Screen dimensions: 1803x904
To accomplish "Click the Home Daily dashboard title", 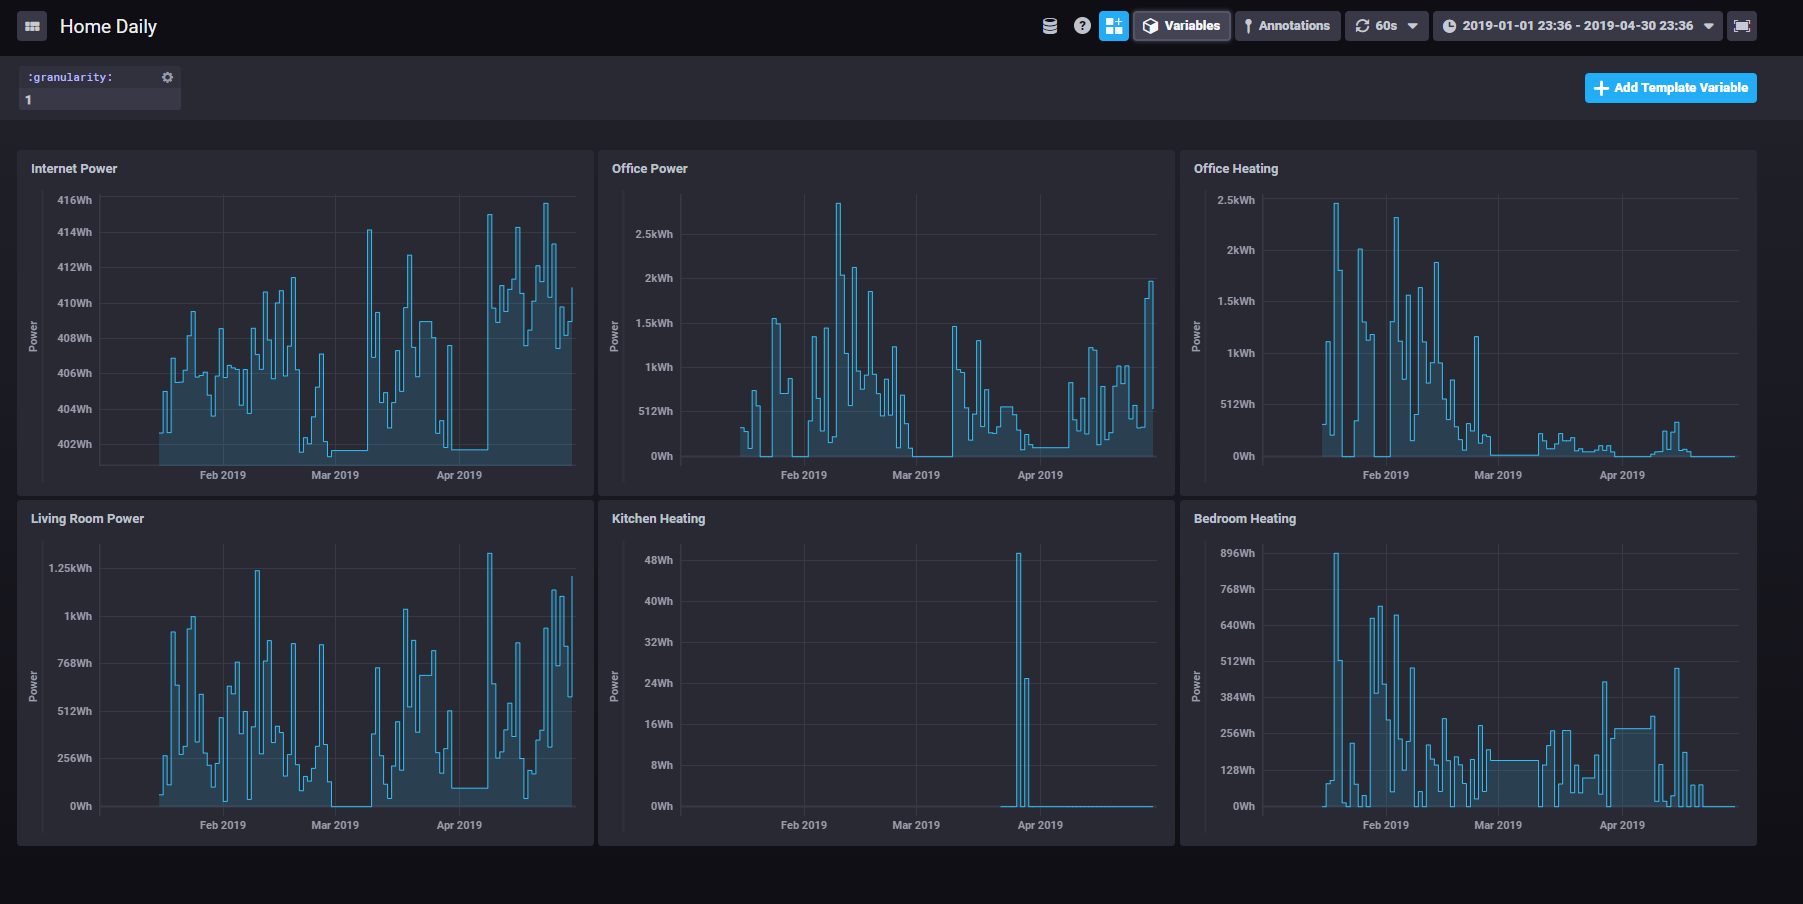I will [x=108, y=26].
